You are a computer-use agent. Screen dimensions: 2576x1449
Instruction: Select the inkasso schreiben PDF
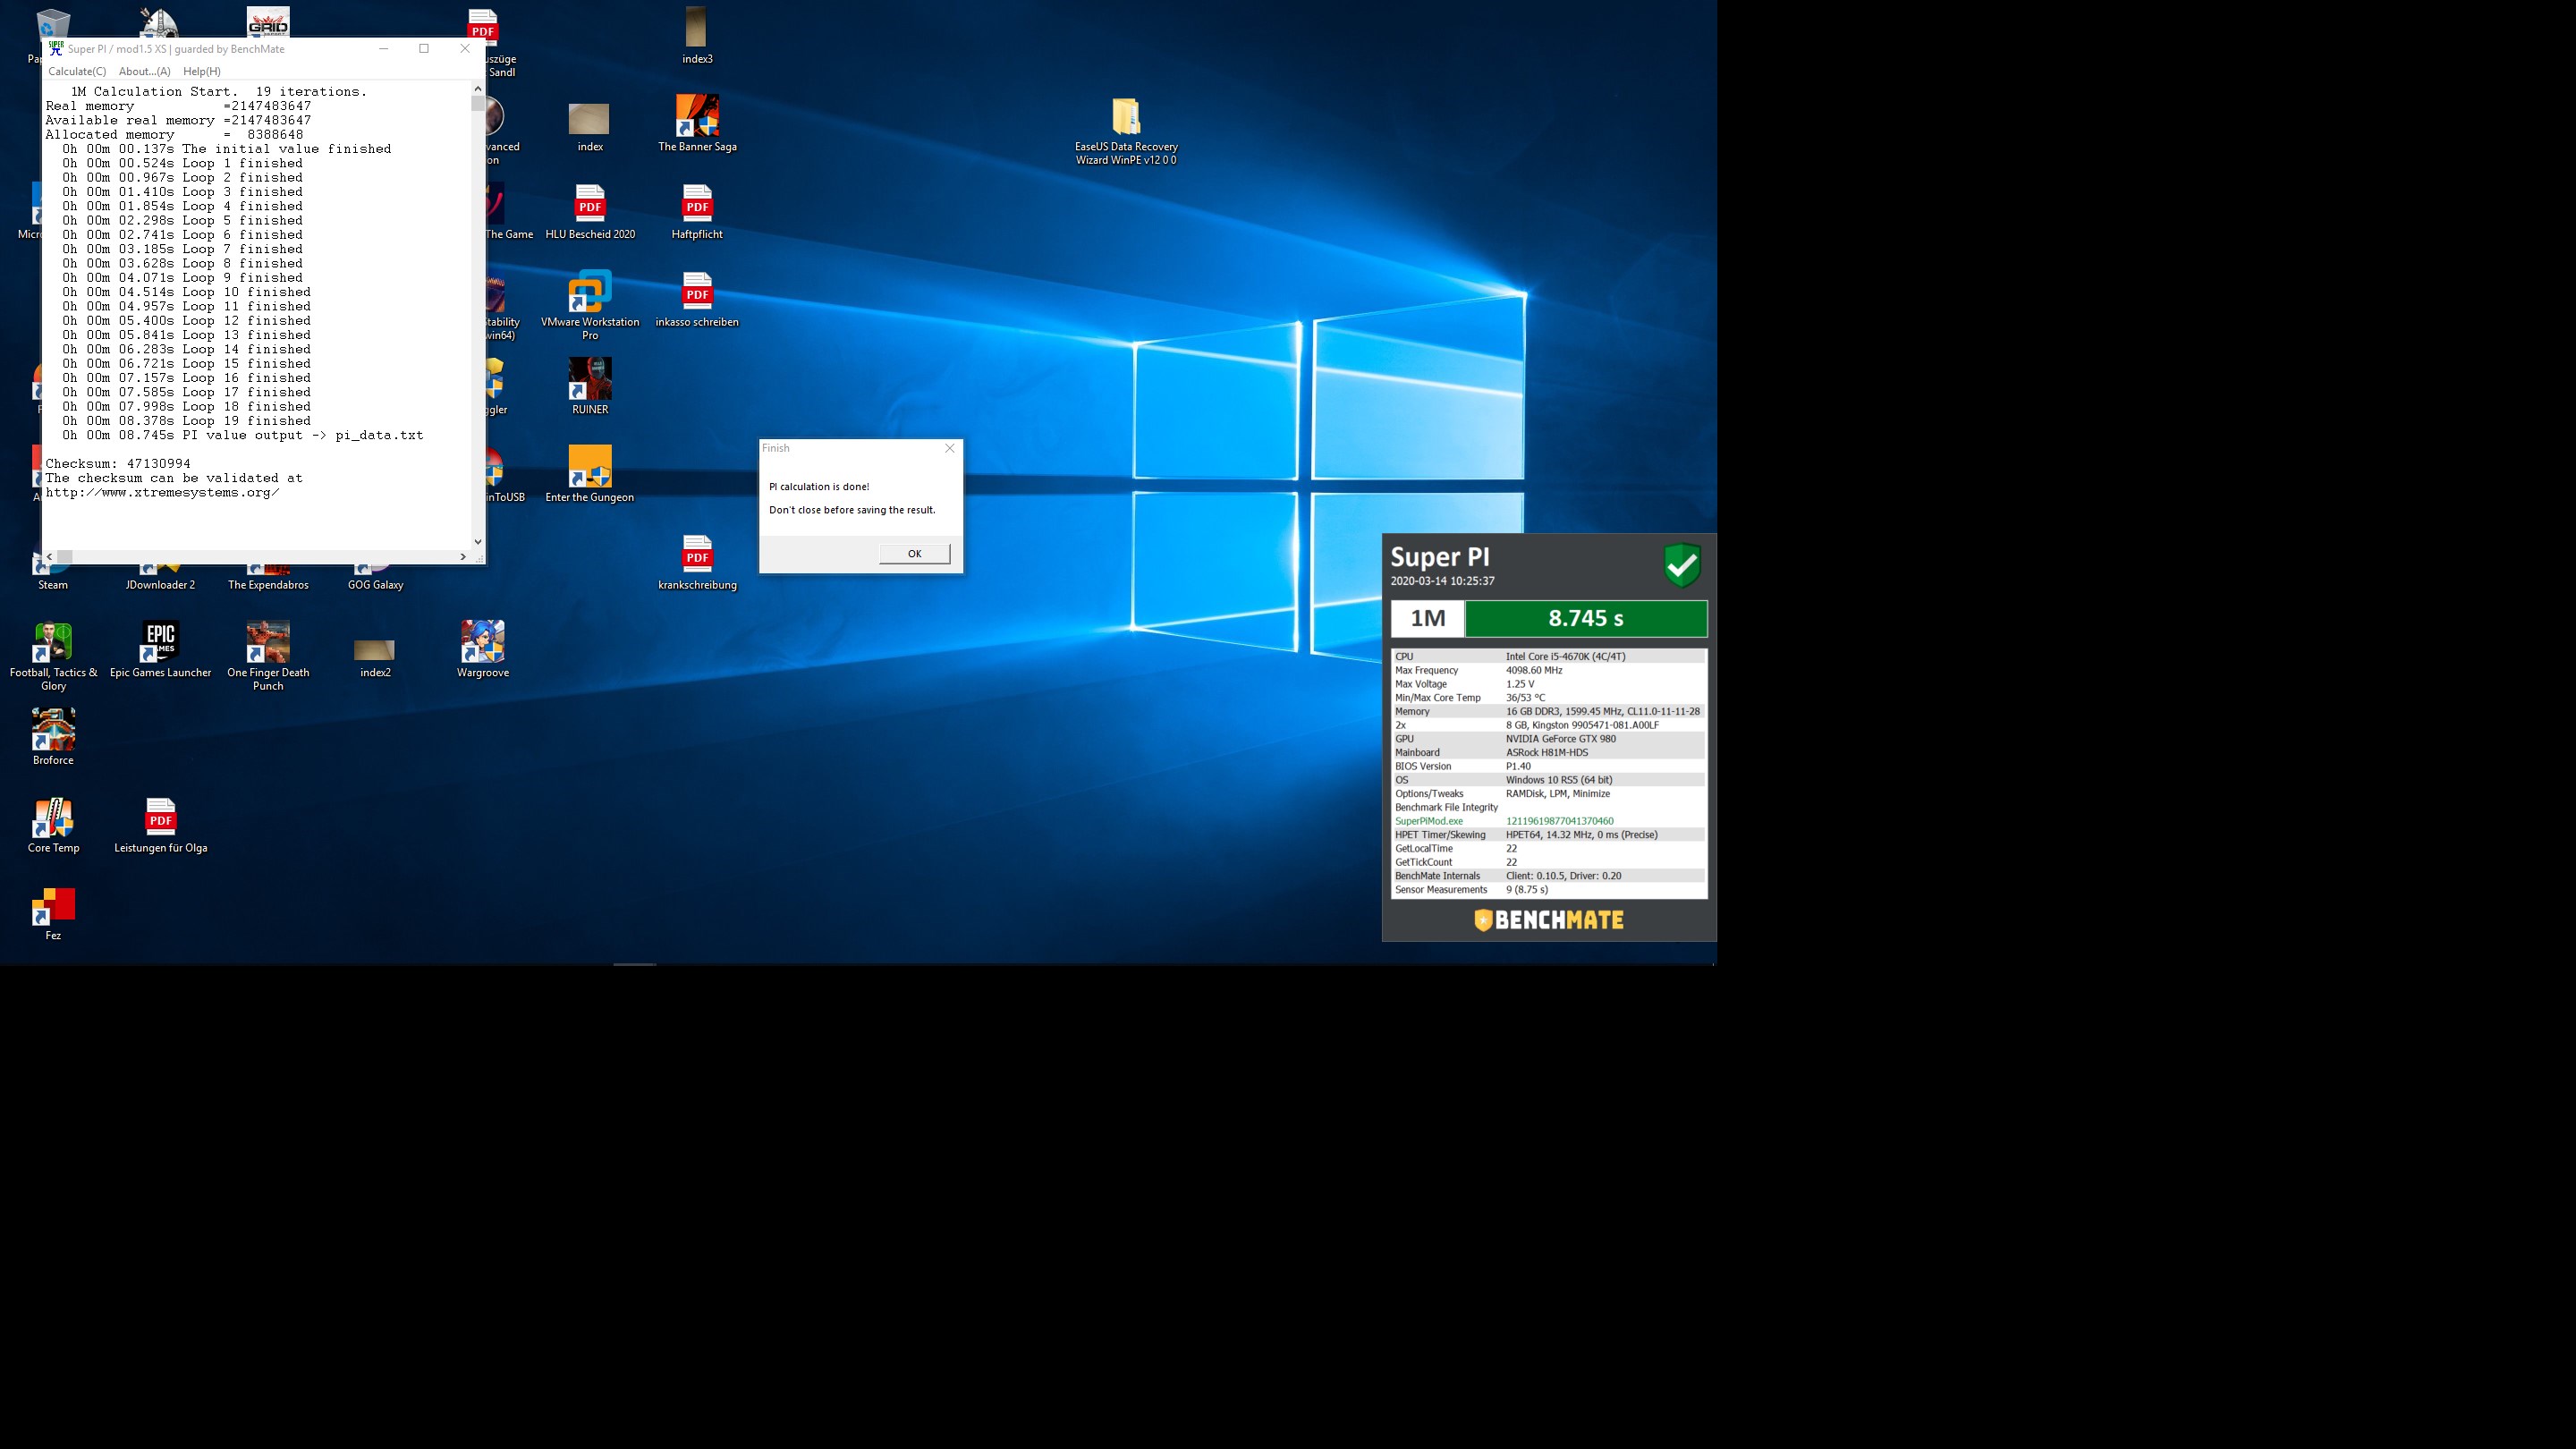[x=697, y=299]
